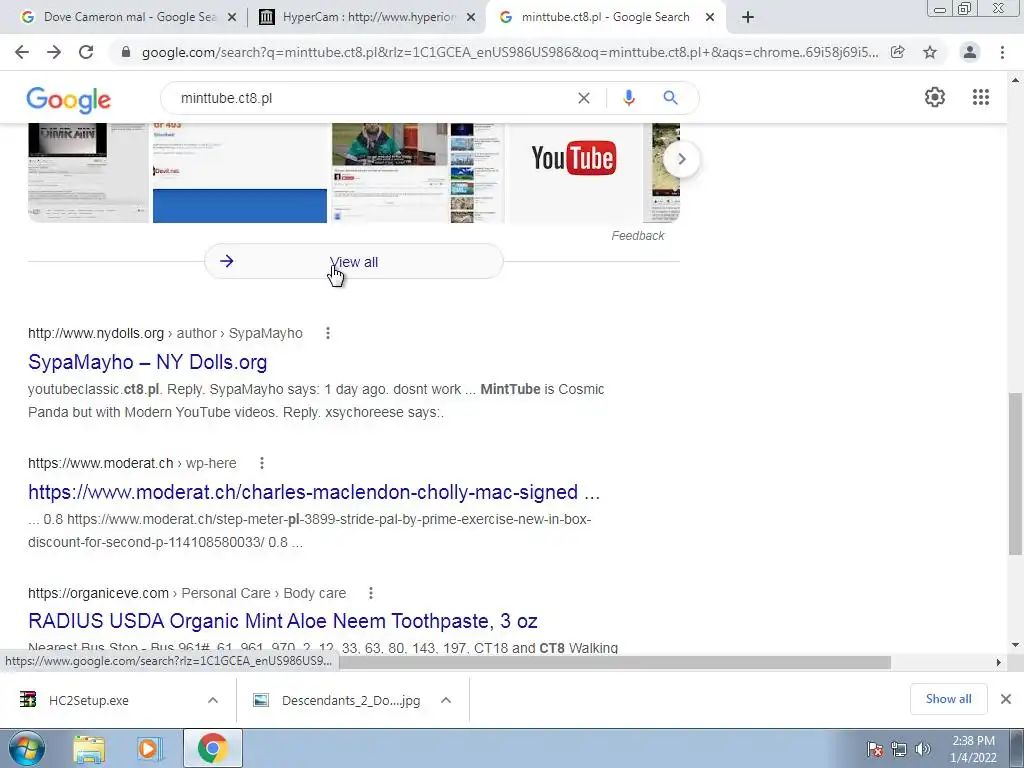Send Feedback on the image results
This screenshot has width=1024, height=768.
[637, 236]
